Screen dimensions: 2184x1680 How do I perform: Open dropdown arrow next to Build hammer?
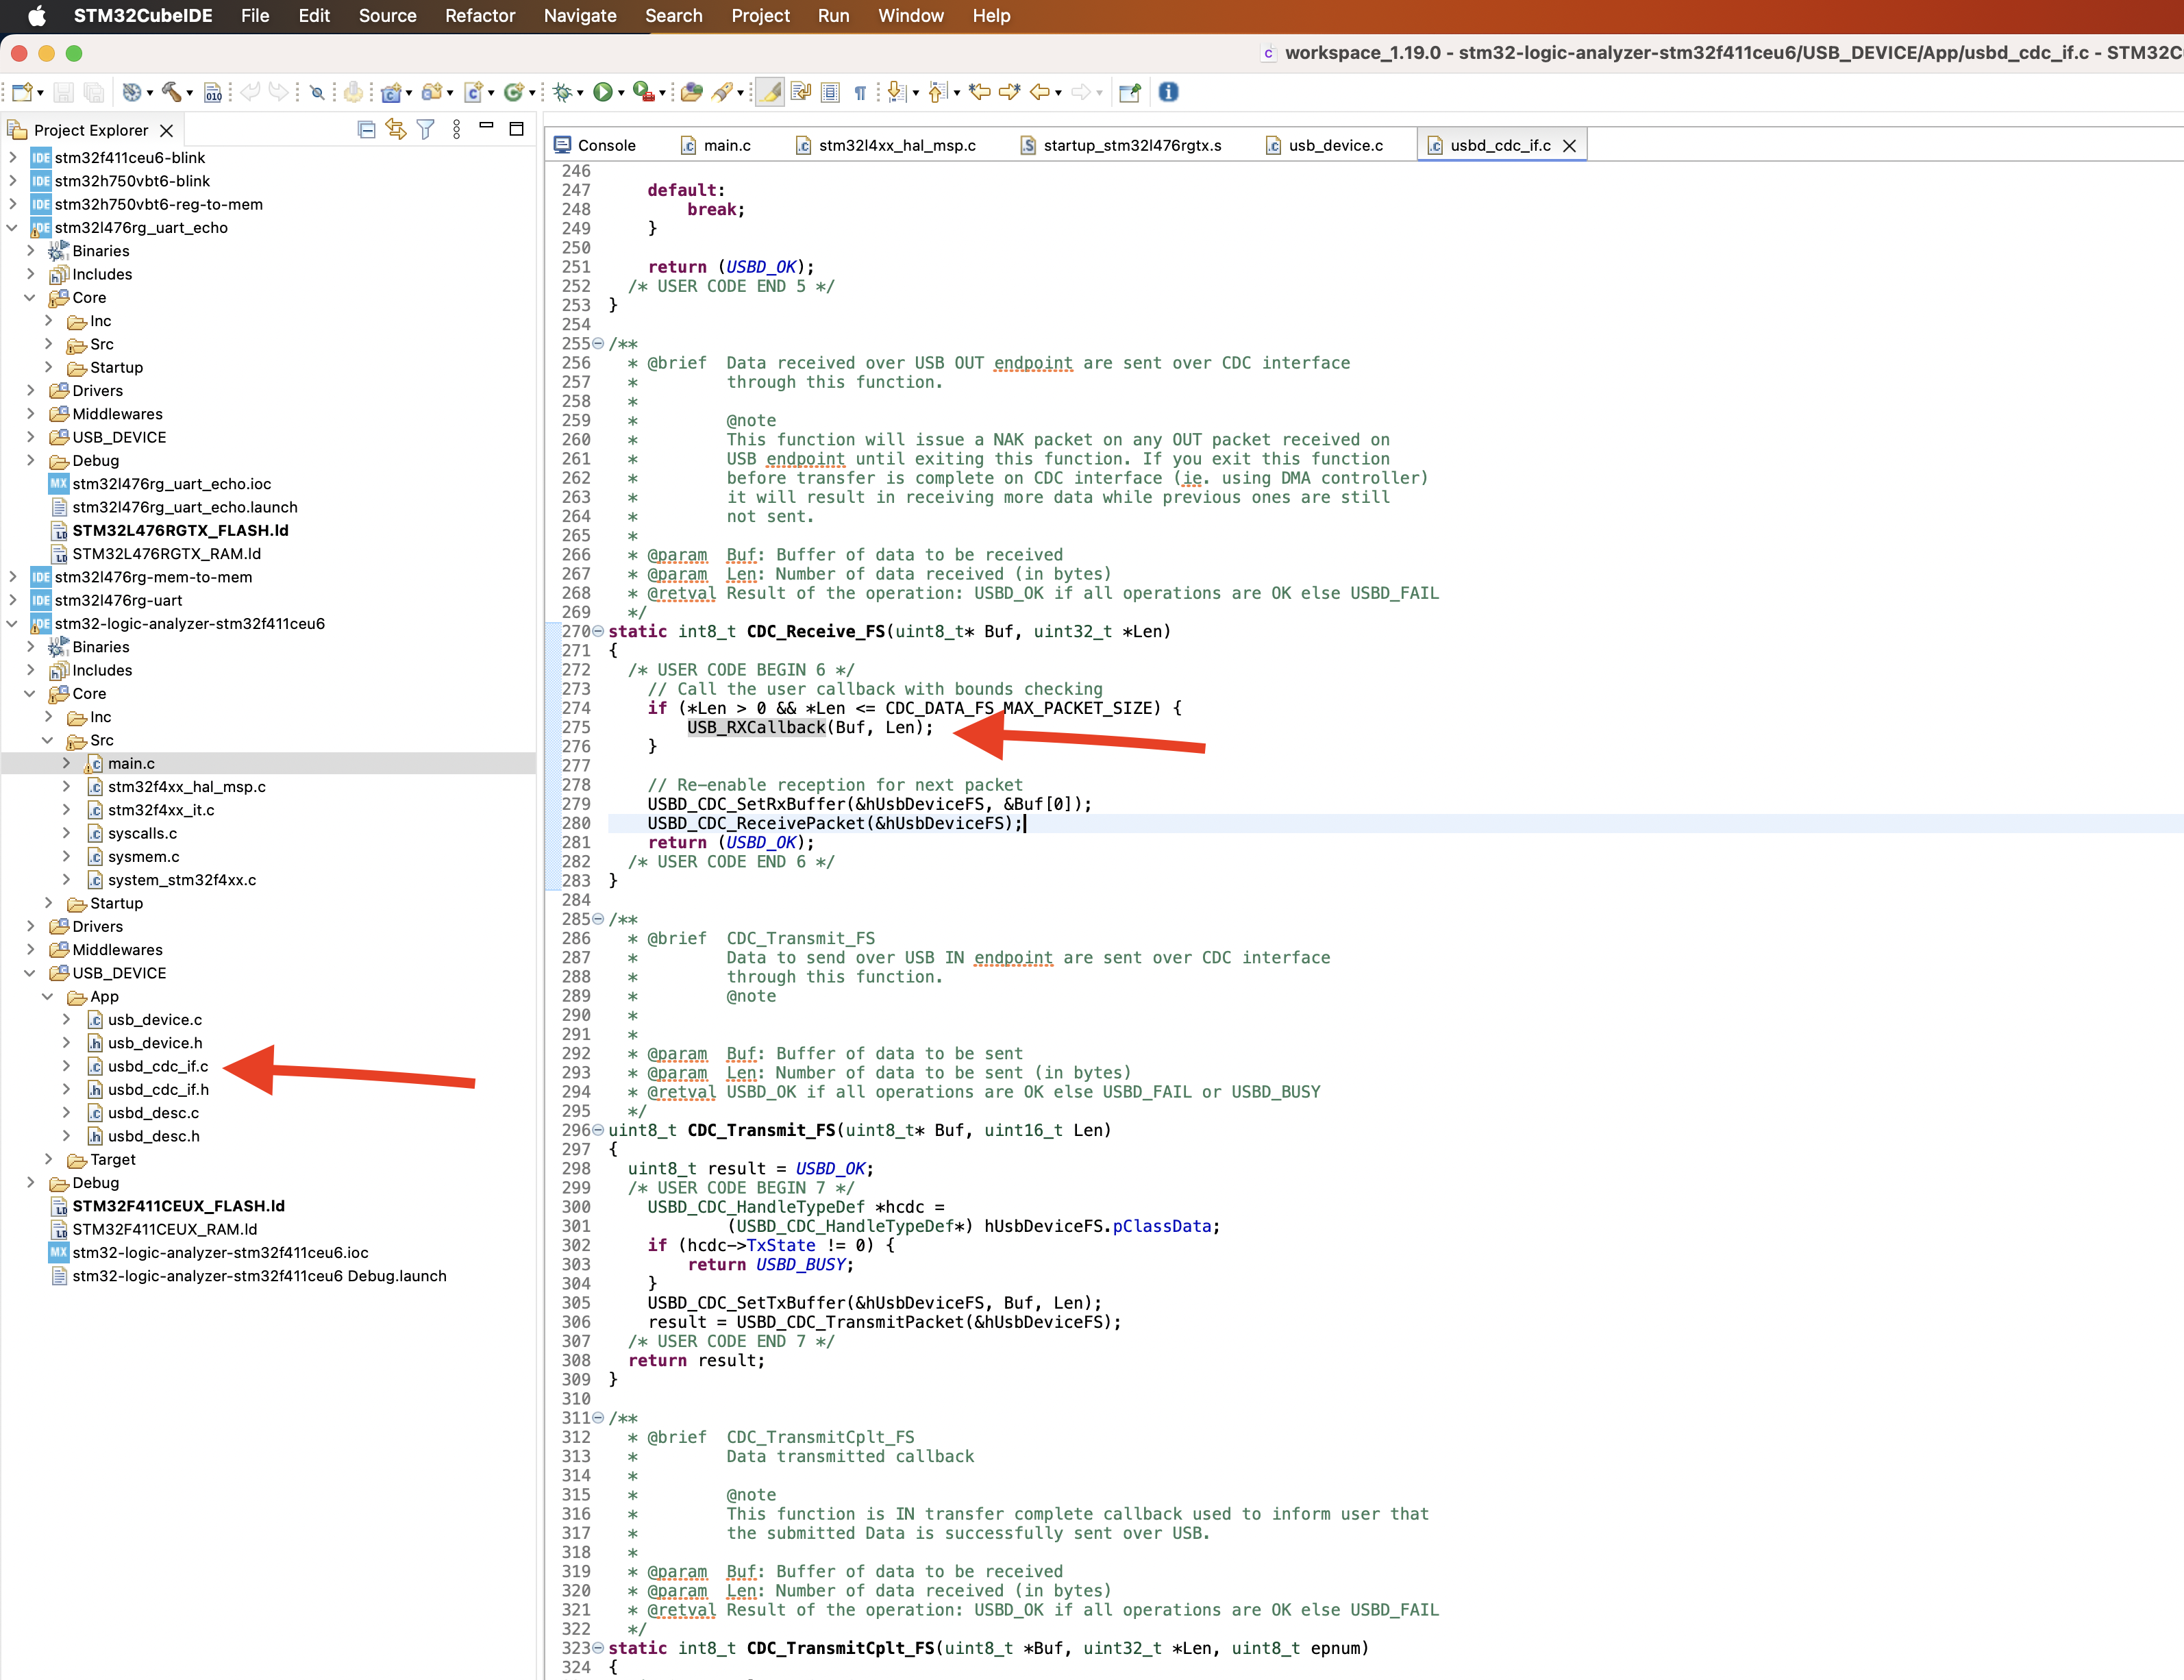[x=190, y=93]
